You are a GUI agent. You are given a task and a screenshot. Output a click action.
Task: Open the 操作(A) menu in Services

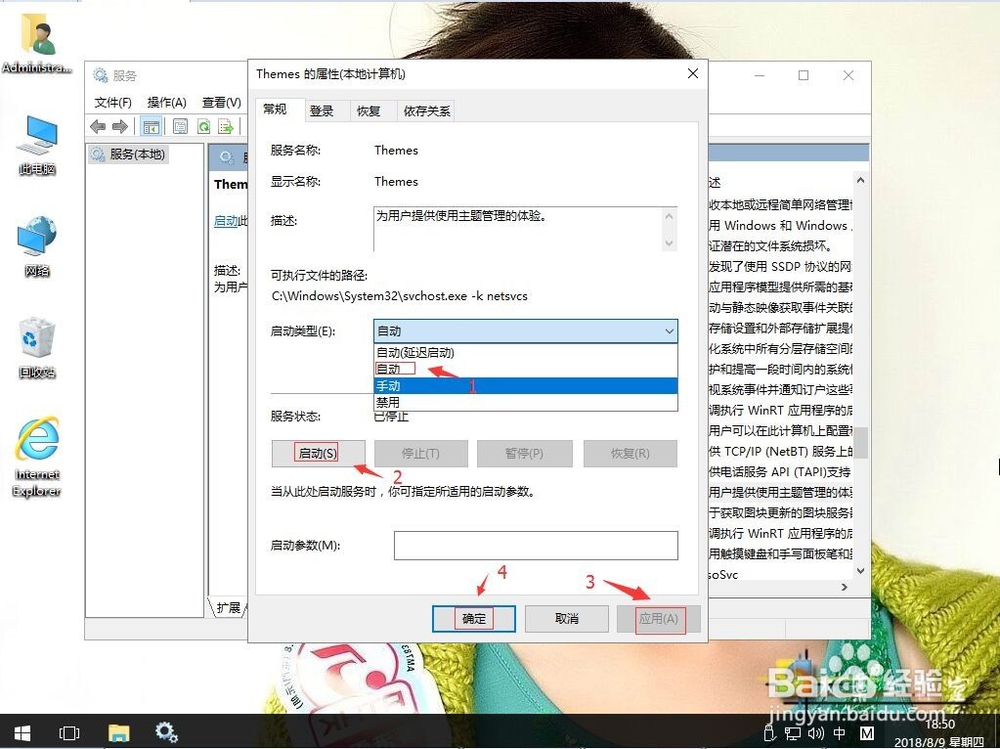[x=166, y=103]
